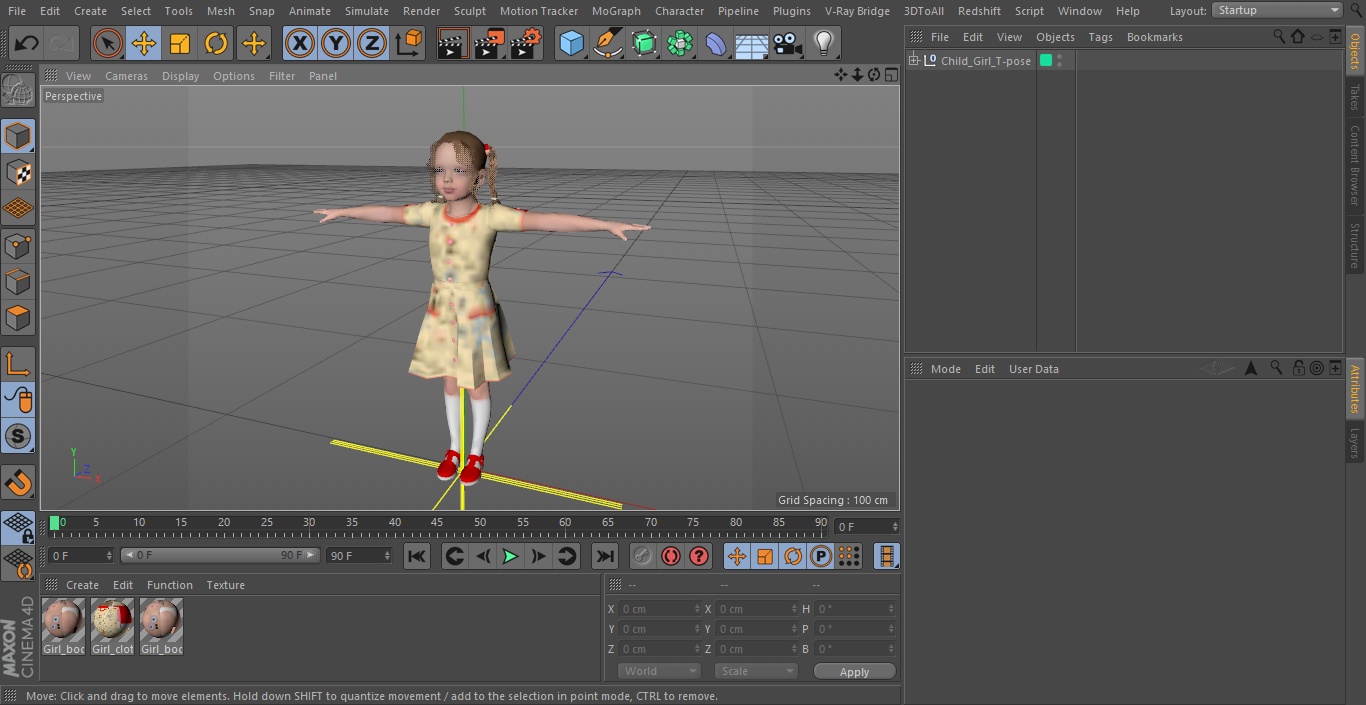Open the Object Manager Tags menu
The image size is (1366, 705).
pos(1100,37)
